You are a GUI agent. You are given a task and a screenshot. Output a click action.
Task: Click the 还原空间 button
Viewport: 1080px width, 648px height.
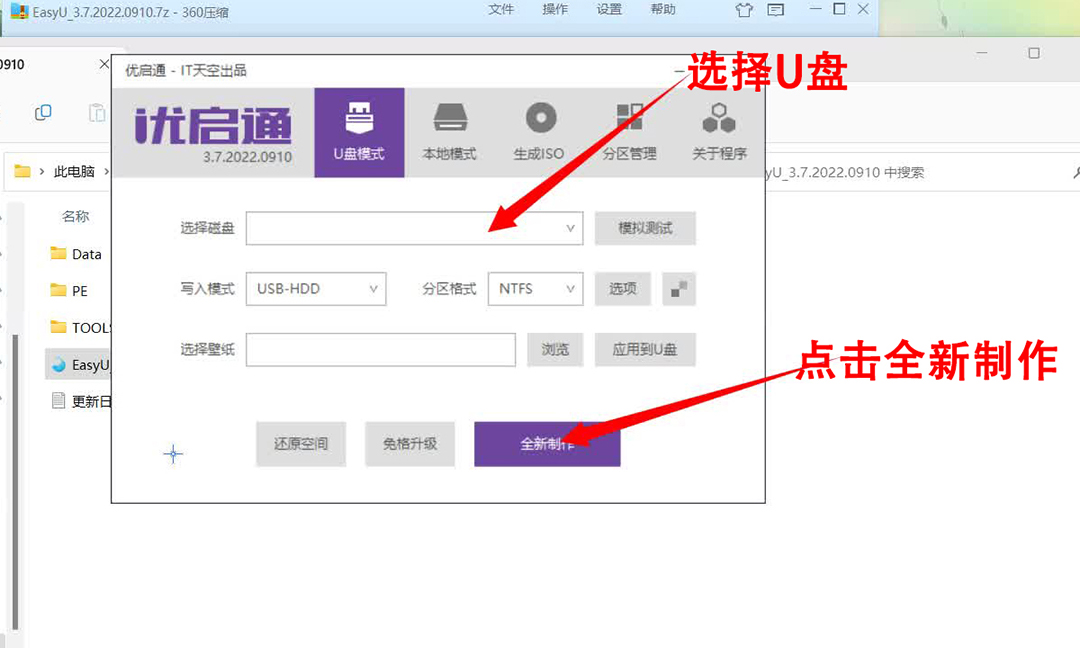301,444
